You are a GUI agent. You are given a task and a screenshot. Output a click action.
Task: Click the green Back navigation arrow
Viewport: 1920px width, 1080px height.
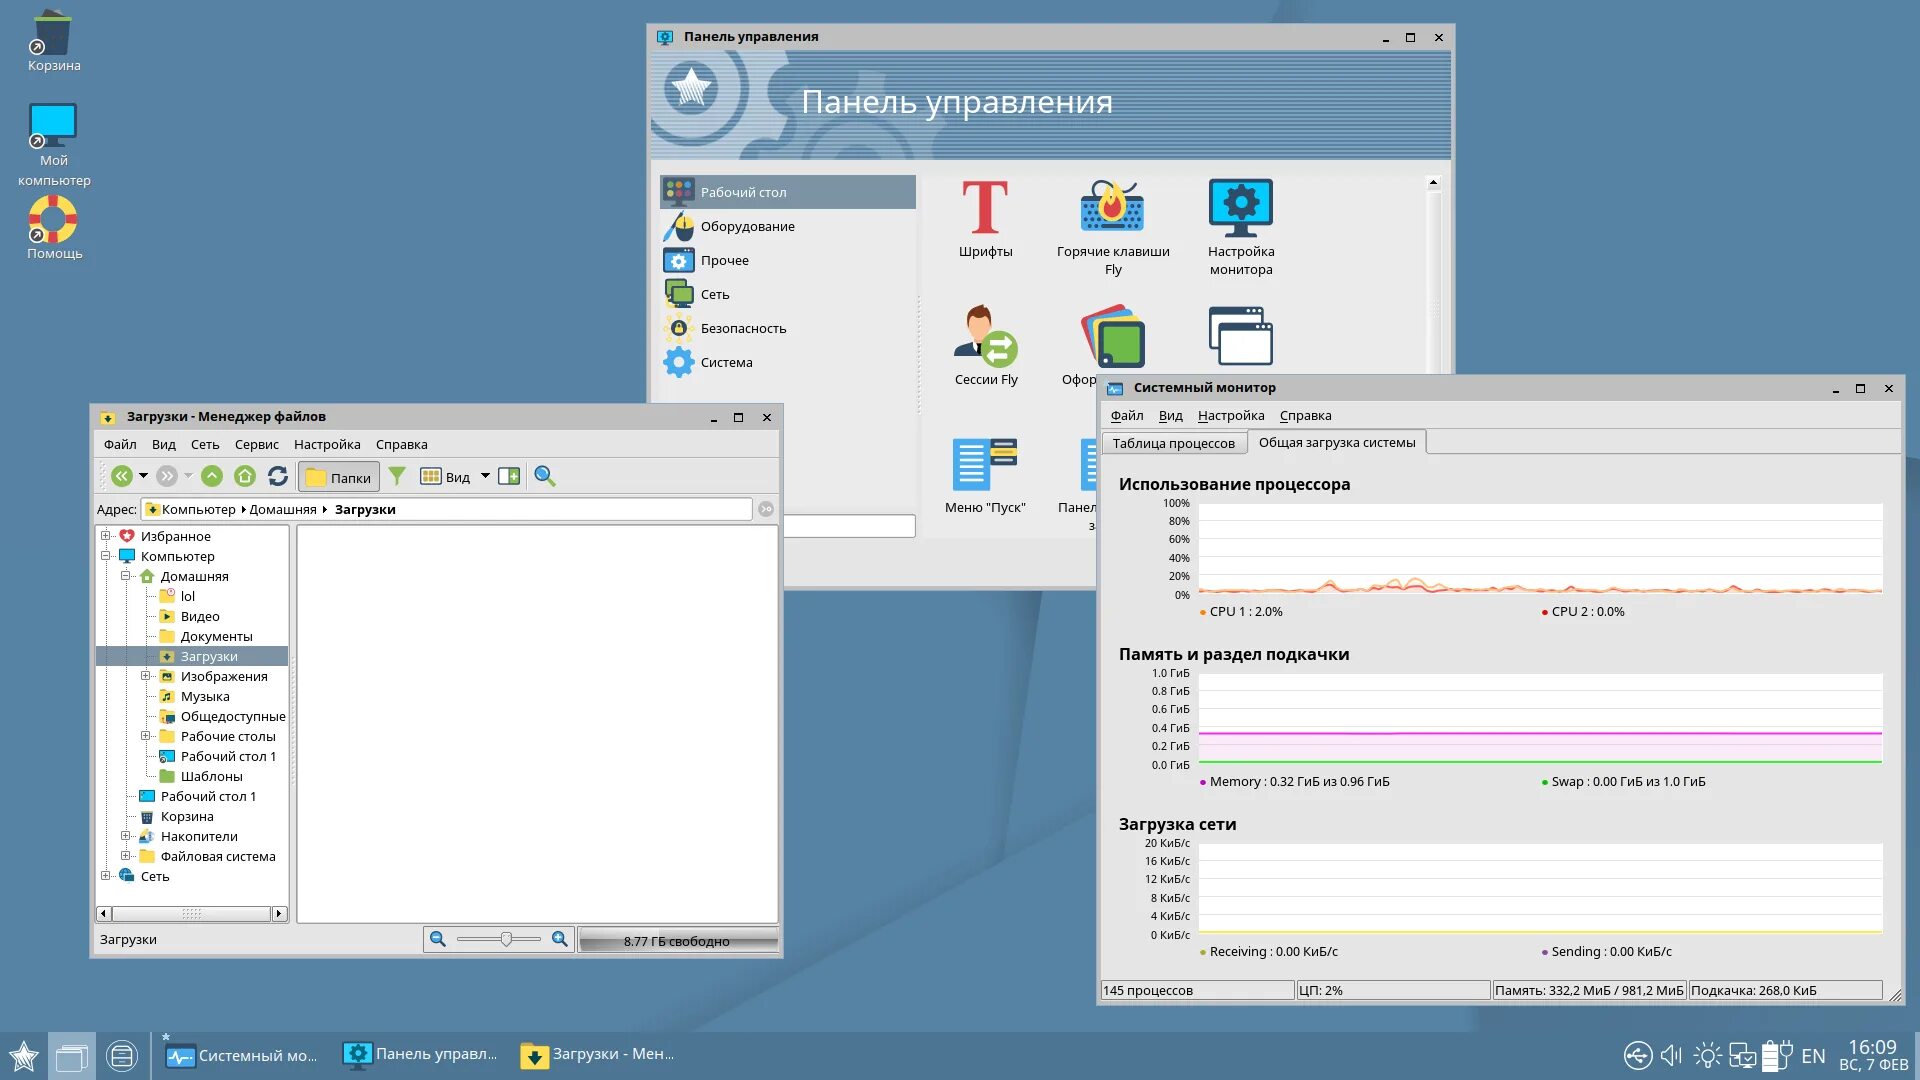click(x=122, y=477)
